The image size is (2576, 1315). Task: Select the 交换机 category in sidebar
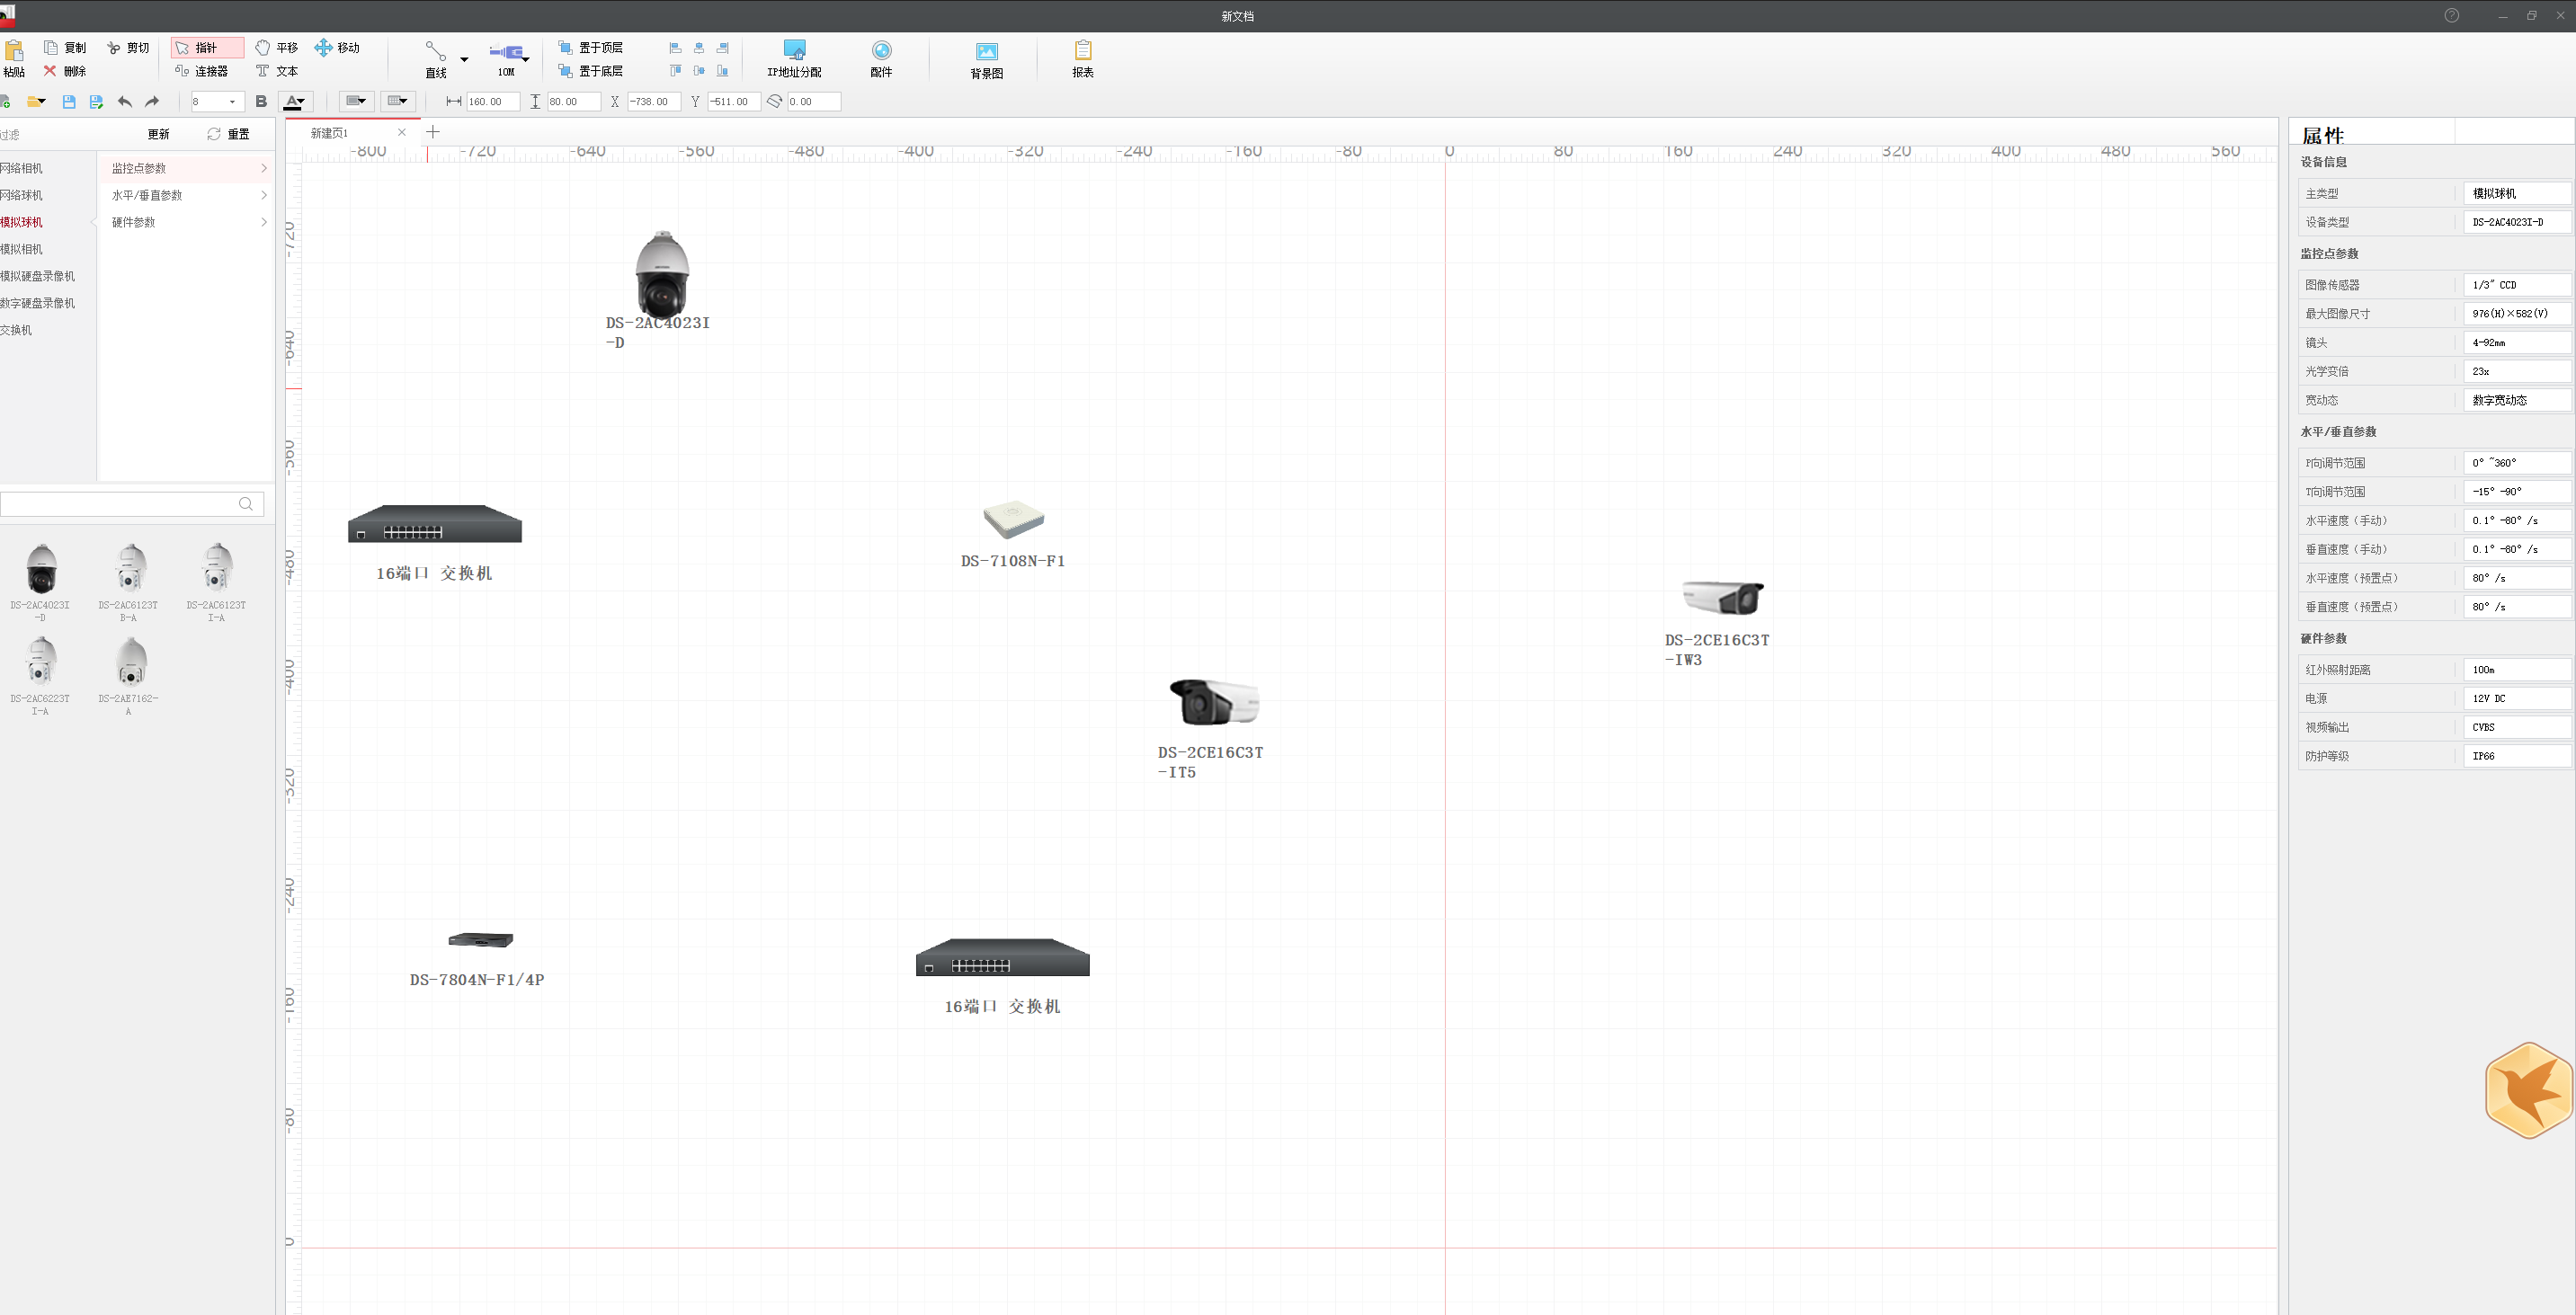pyautogui.click(x=17, y=330)
